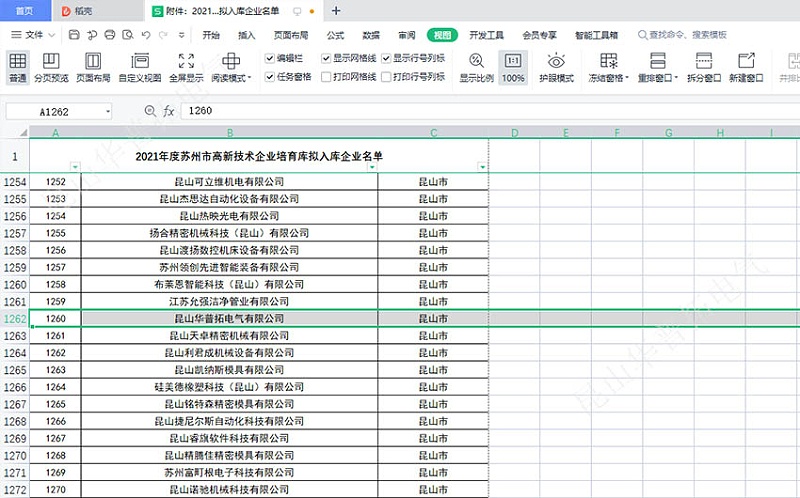Screen dimensions: 800x498
Task: Toggle the 任务窗格 task pane checkbox
Action: tap(270, 77)
